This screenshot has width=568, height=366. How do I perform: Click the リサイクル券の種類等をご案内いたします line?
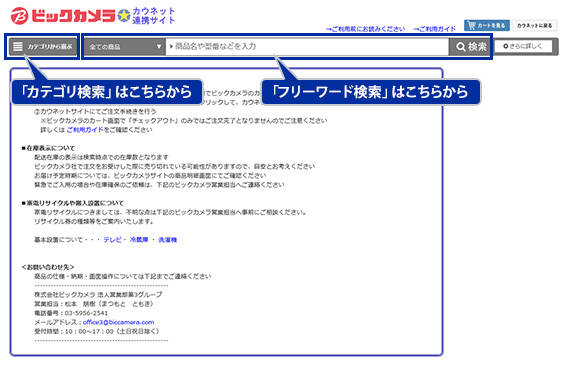(94, 221)
